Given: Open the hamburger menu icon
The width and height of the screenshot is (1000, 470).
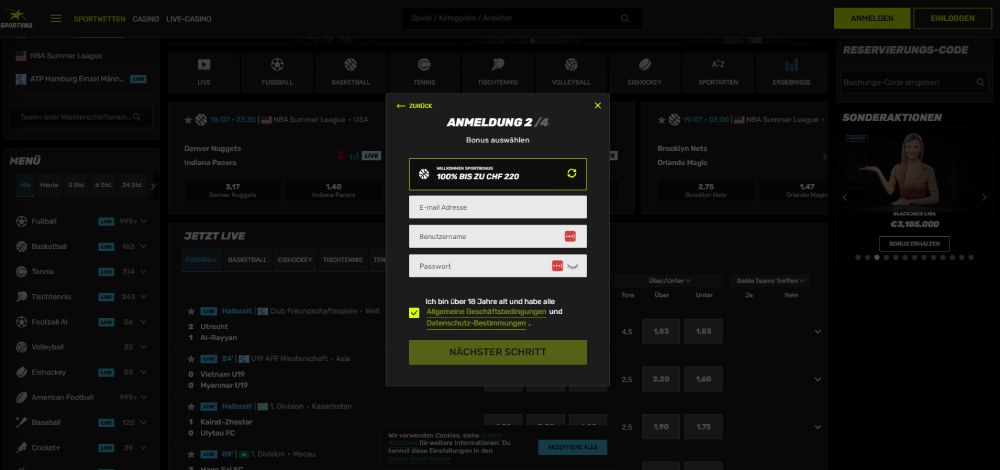Looking at the screenshot, I should (x=56, y=18).
